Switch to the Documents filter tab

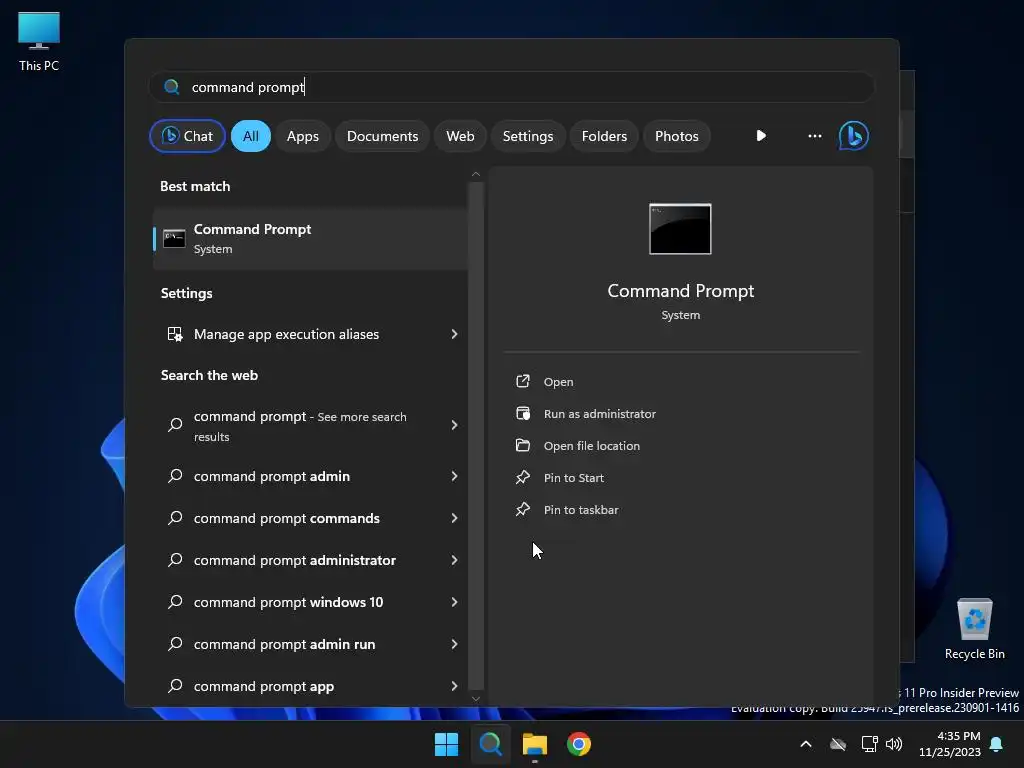point(382,136)
